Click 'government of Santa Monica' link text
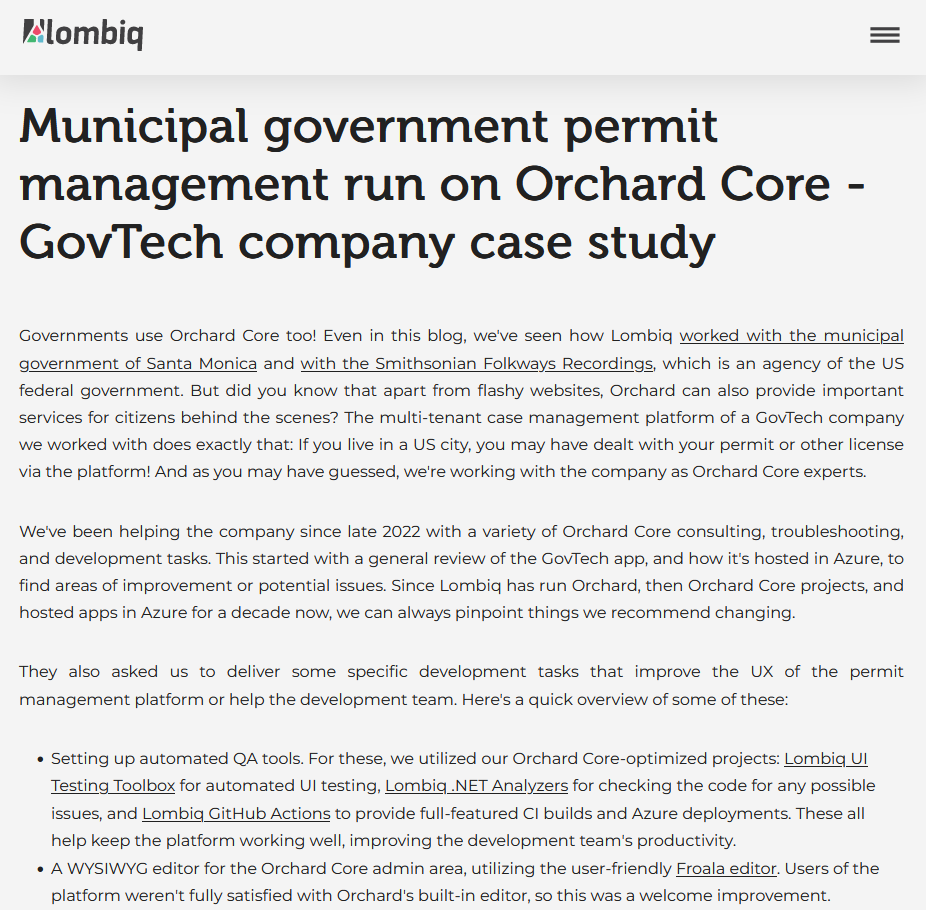 [x=138, y=363]
